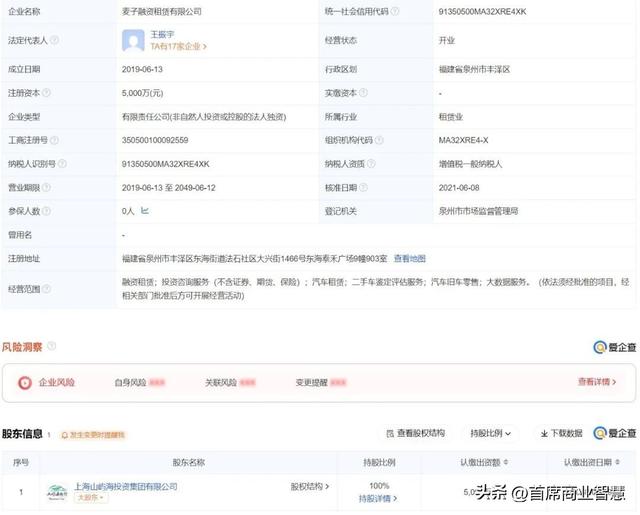
Task: Open the help icon next to 统一社会信用代码
Action: (395, 11)
